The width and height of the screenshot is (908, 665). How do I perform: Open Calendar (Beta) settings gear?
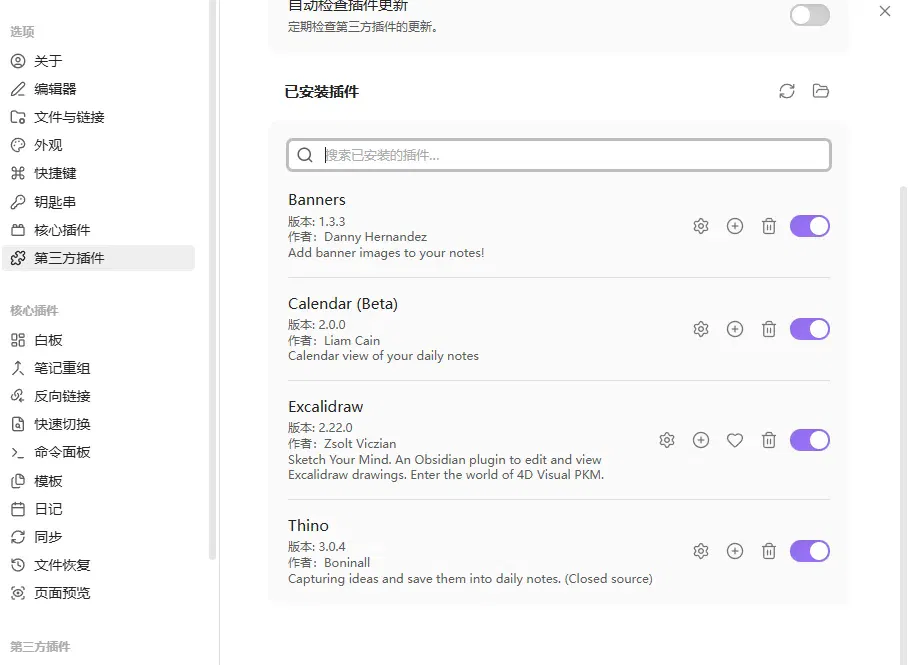click(x=701, y=329)
